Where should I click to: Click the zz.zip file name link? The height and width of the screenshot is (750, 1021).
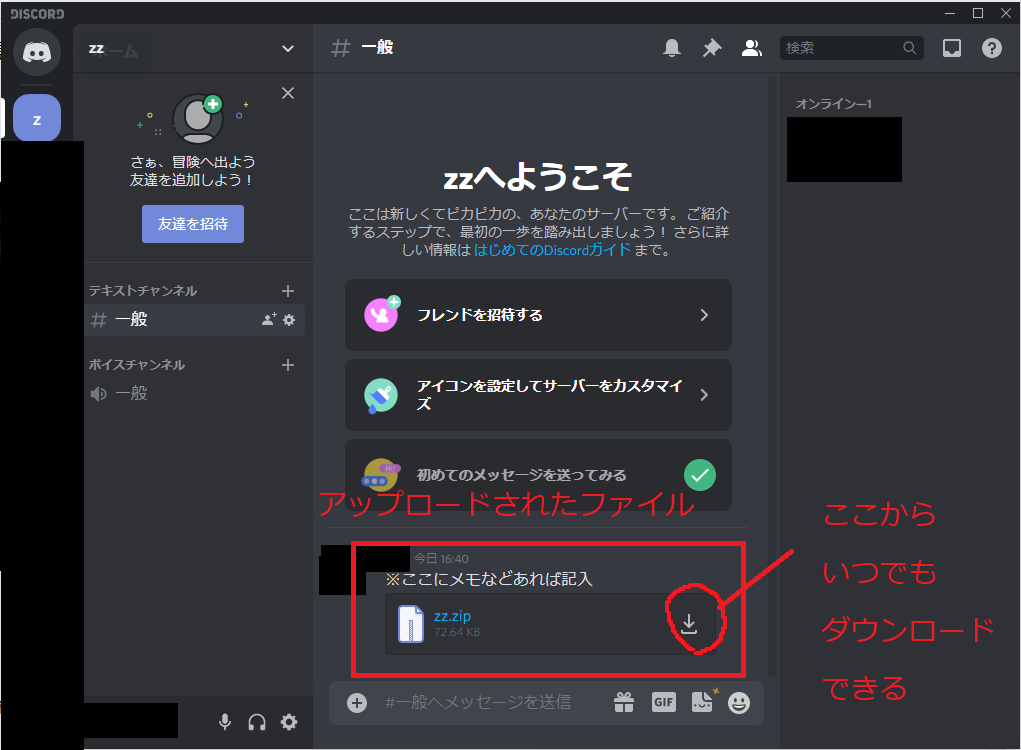(453, 616)
